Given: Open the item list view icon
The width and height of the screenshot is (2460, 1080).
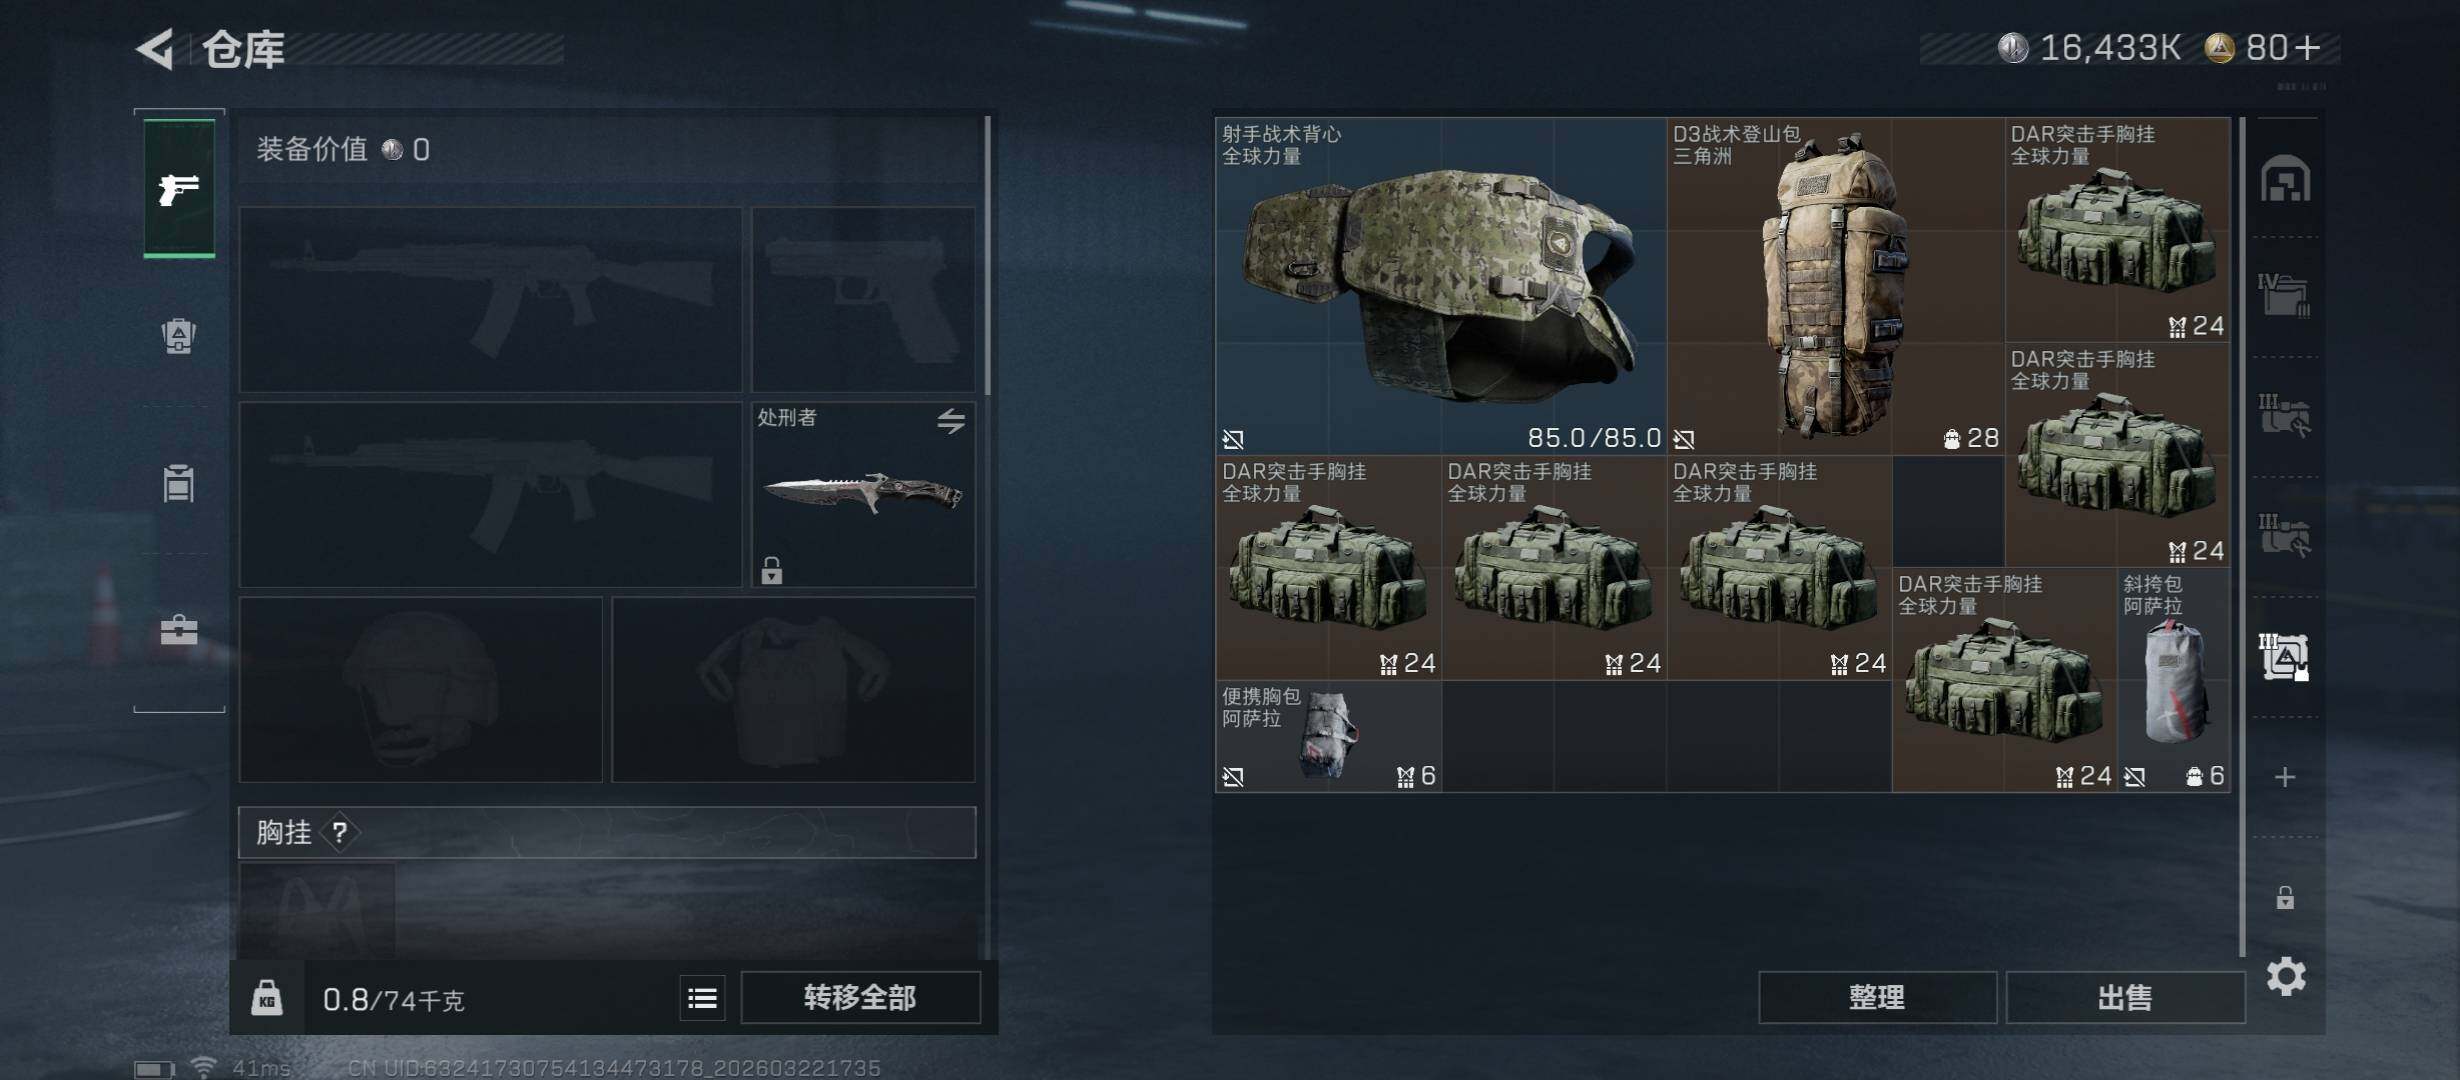Looking at the screenshot, I should (x=702, y=998).
